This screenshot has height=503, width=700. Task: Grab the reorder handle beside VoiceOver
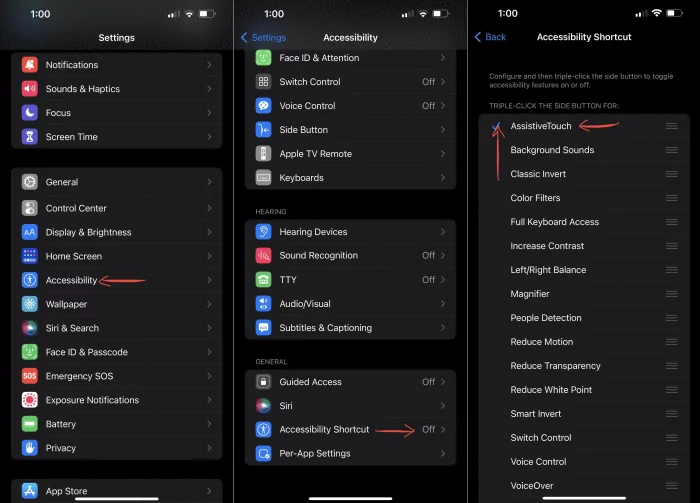[x=672, y=486]
